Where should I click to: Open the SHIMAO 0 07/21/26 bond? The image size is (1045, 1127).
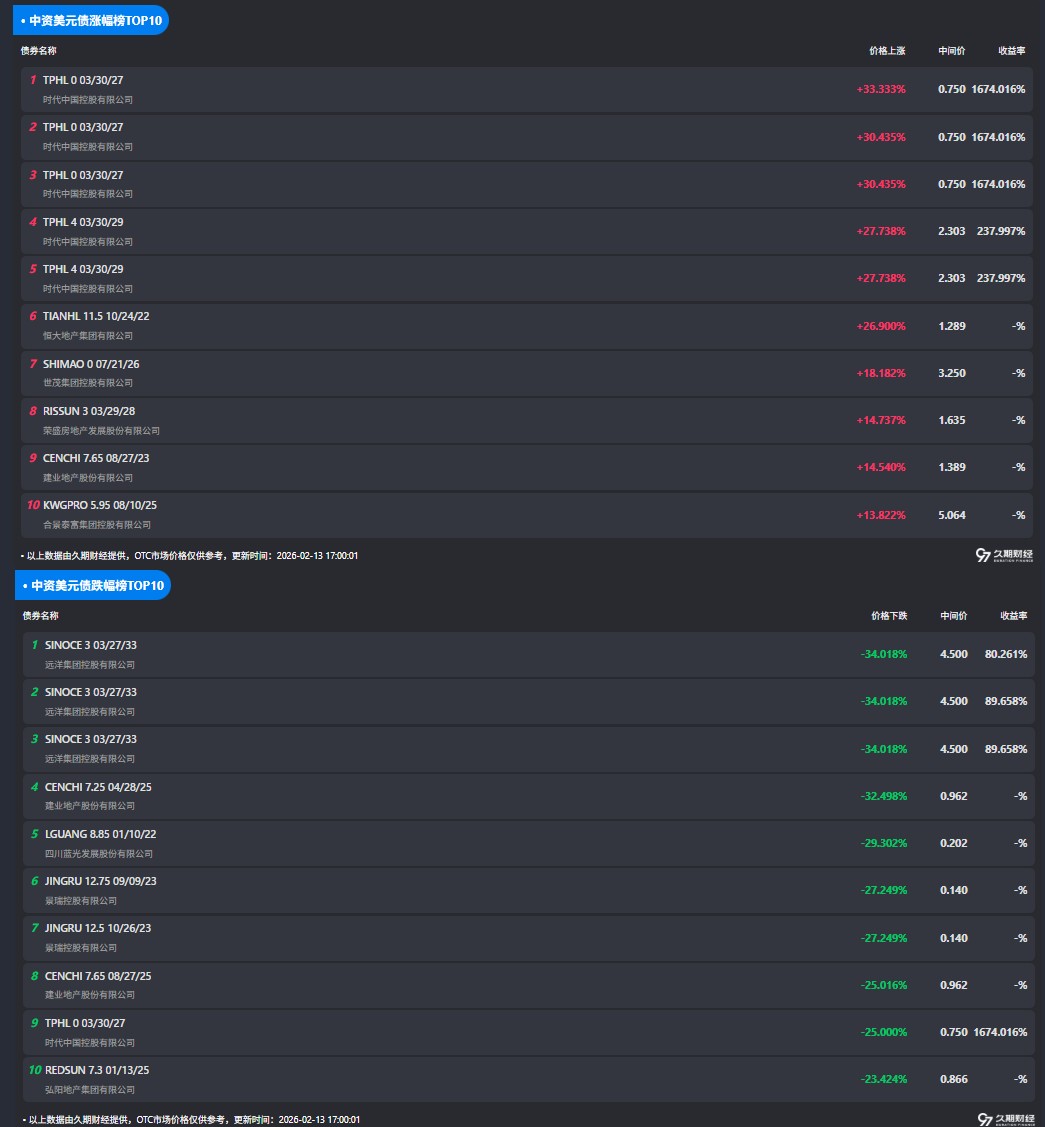coord(91,364)
